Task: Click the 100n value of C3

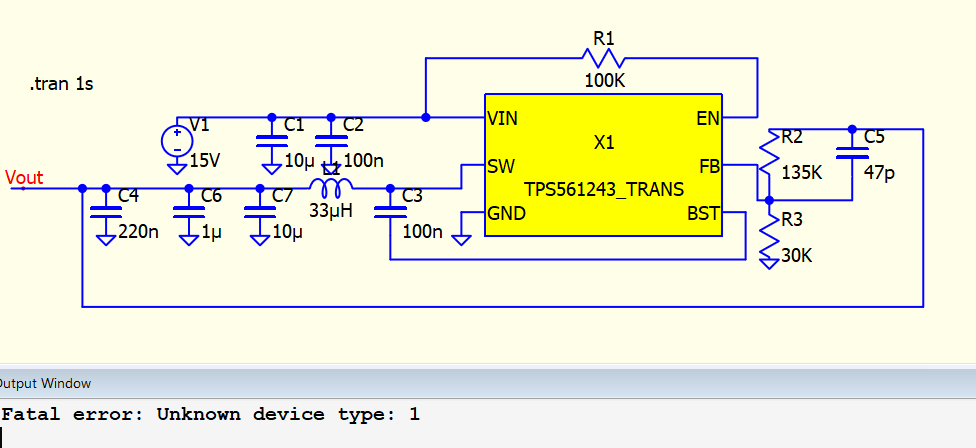Action: (423, 233)
